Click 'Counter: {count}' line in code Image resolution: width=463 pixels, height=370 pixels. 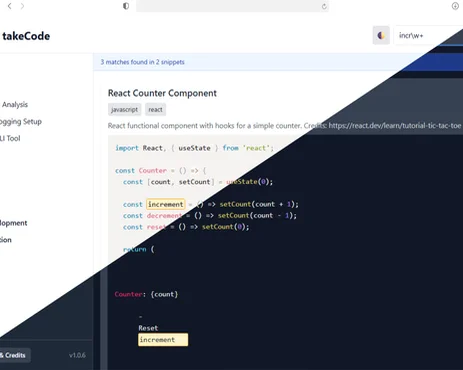point(146,294)
